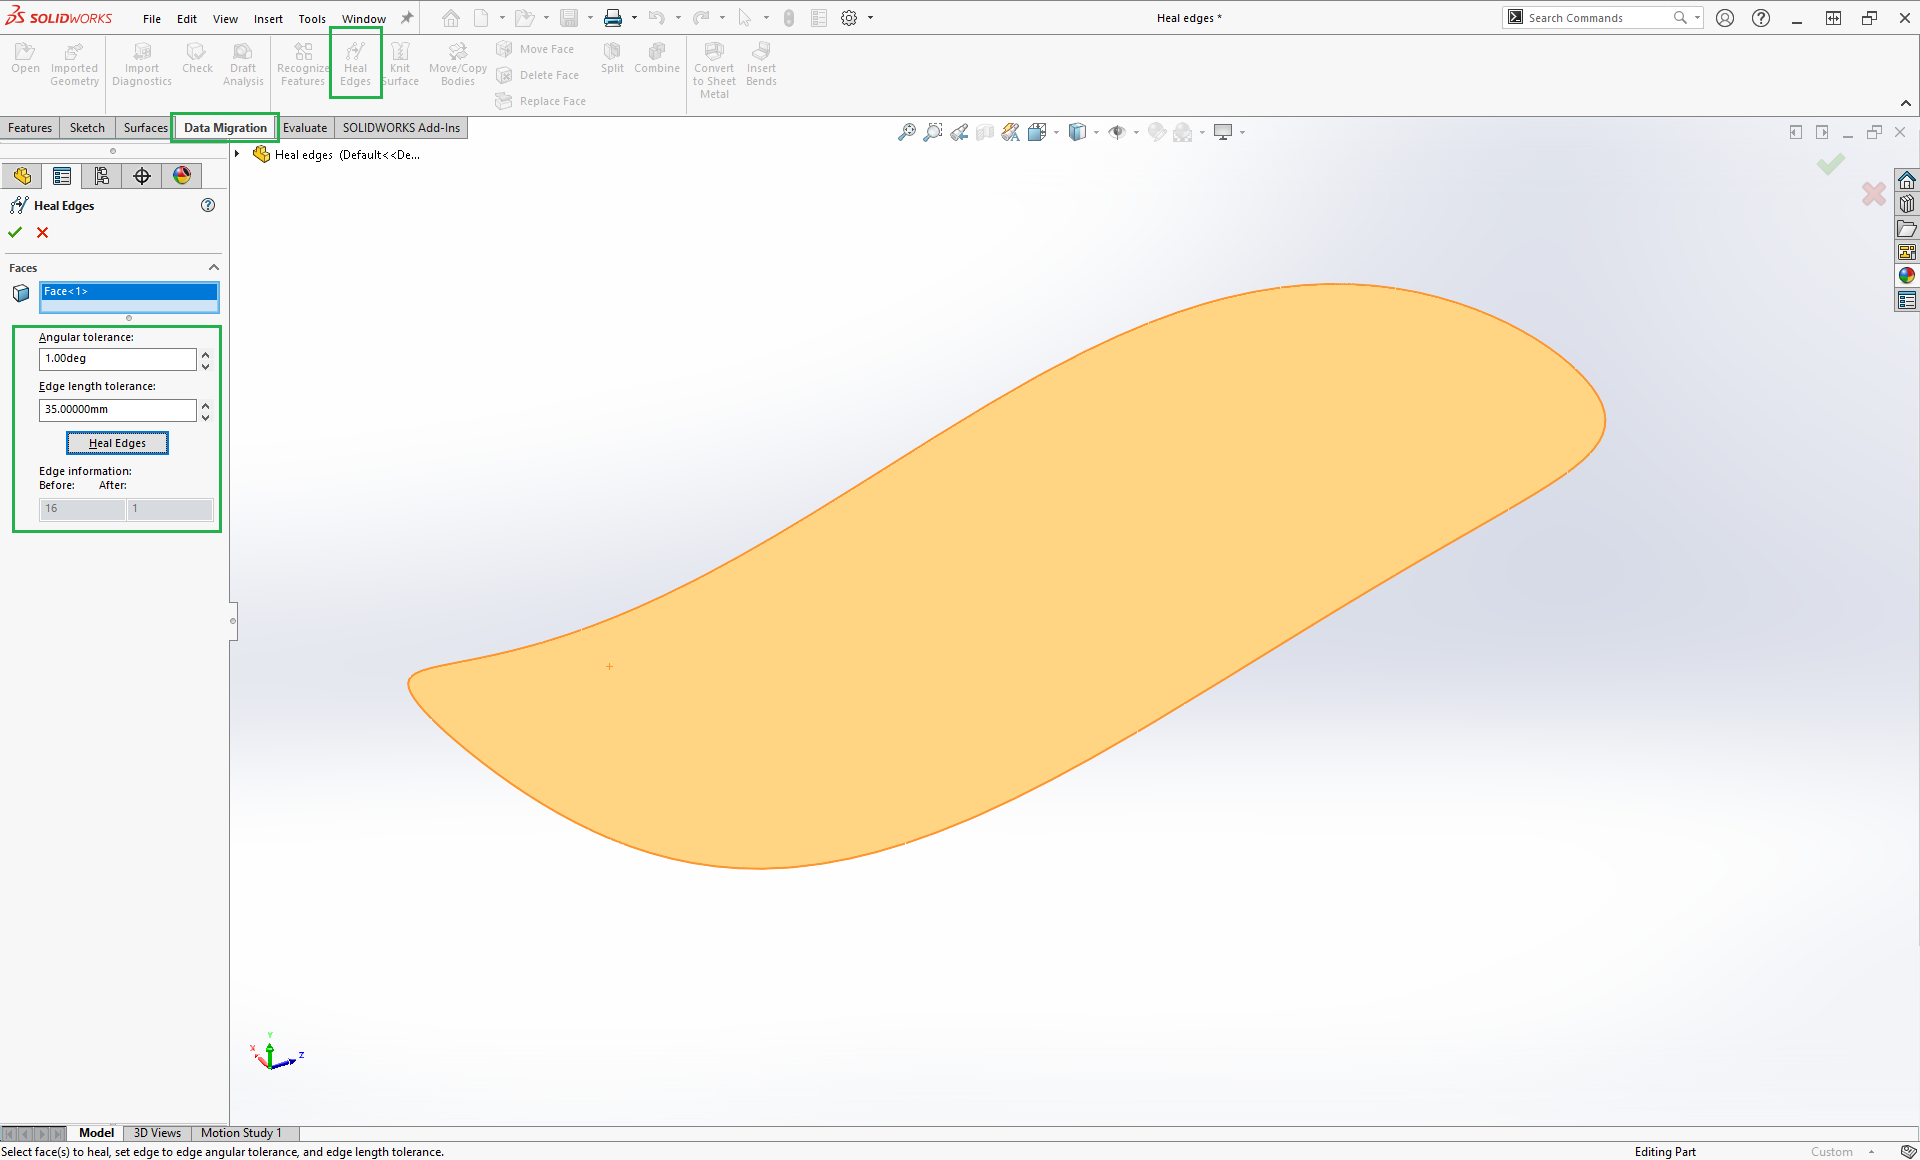Expand the Heal edges tree item
This screenshot has width=1920, height=1160.
tap(237, 154)
